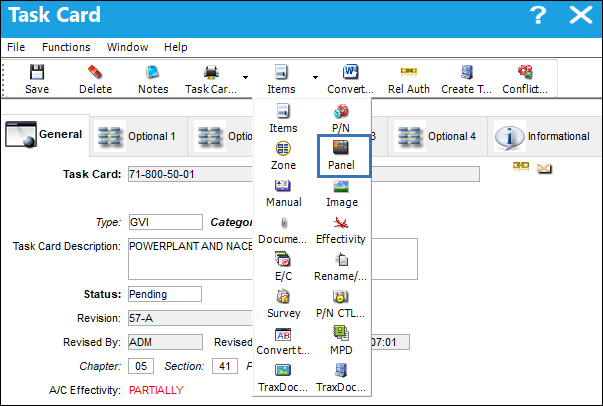
Task: Open MPD from the dropdown
Action: tap(341, 341)
